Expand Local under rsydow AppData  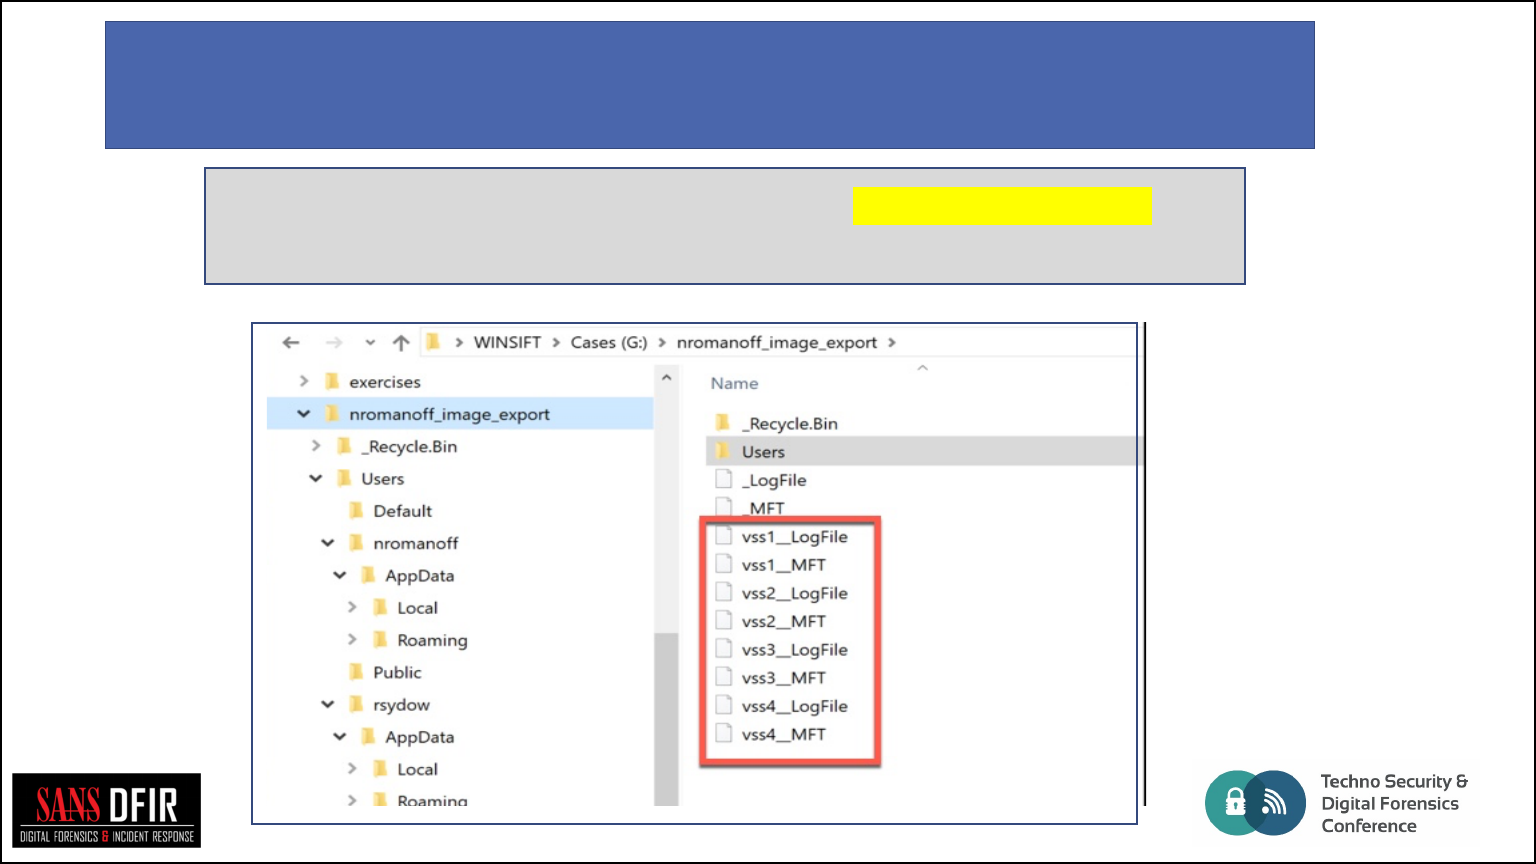[352, 768]
